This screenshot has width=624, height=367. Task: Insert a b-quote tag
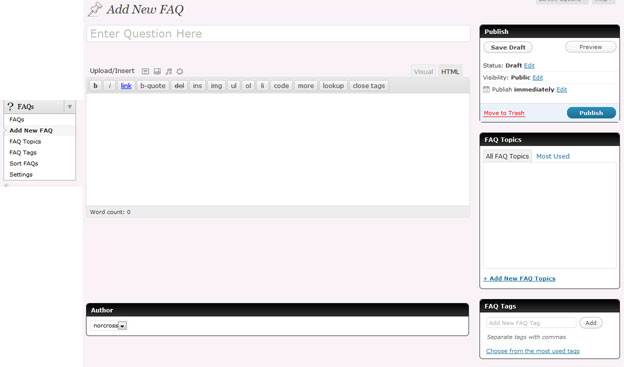[x=153, y=86]
